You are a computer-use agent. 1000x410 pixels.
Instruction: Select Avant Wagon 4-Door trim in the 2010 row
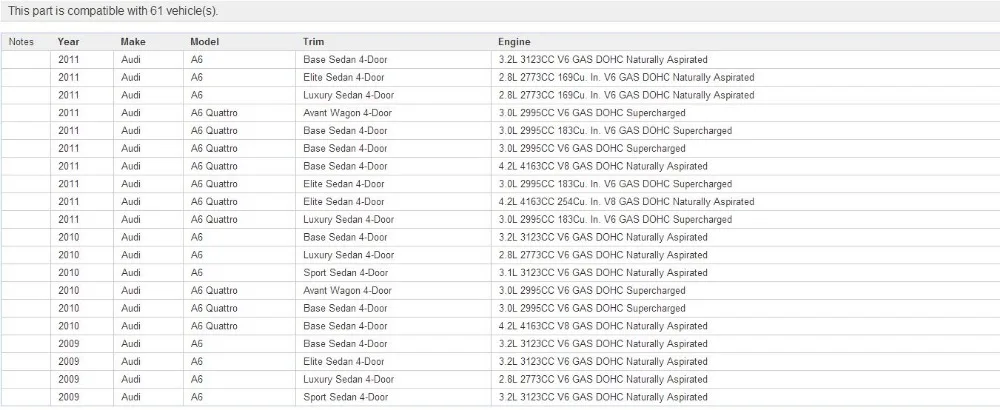pyautogui.click(x=348, y=291)
